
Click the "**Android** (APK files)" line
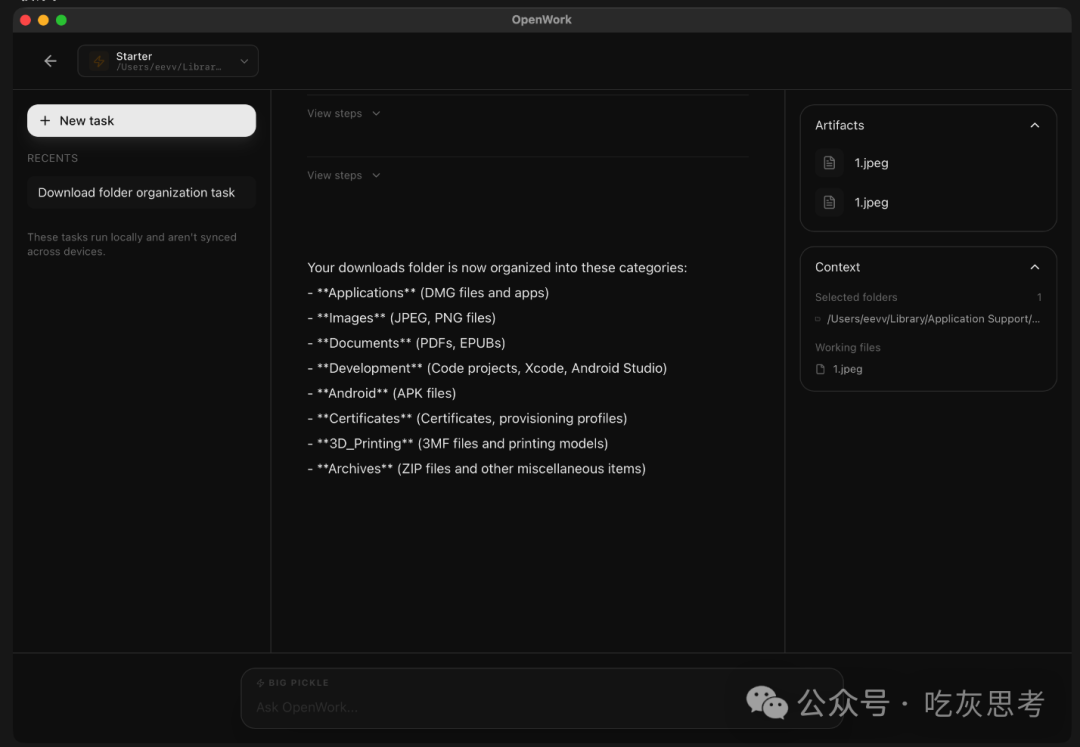coord(382,393)
